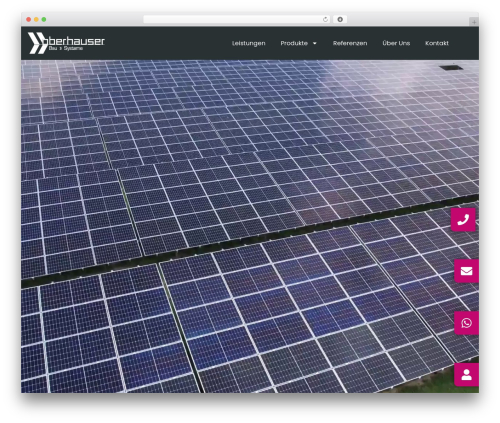
Task: Navigate to Über Uns
Action: click(x=396, y=43)
